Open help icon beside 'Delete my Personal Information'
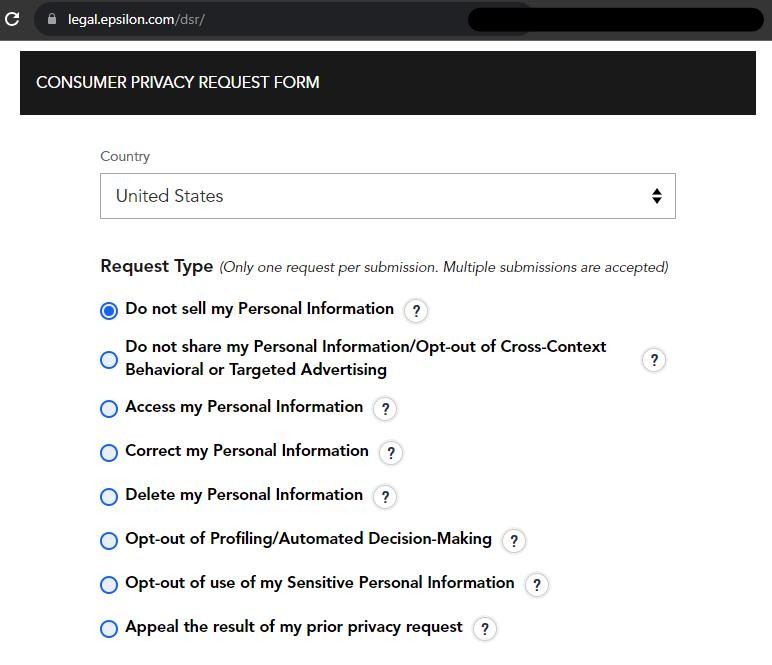 click(386, 497)
